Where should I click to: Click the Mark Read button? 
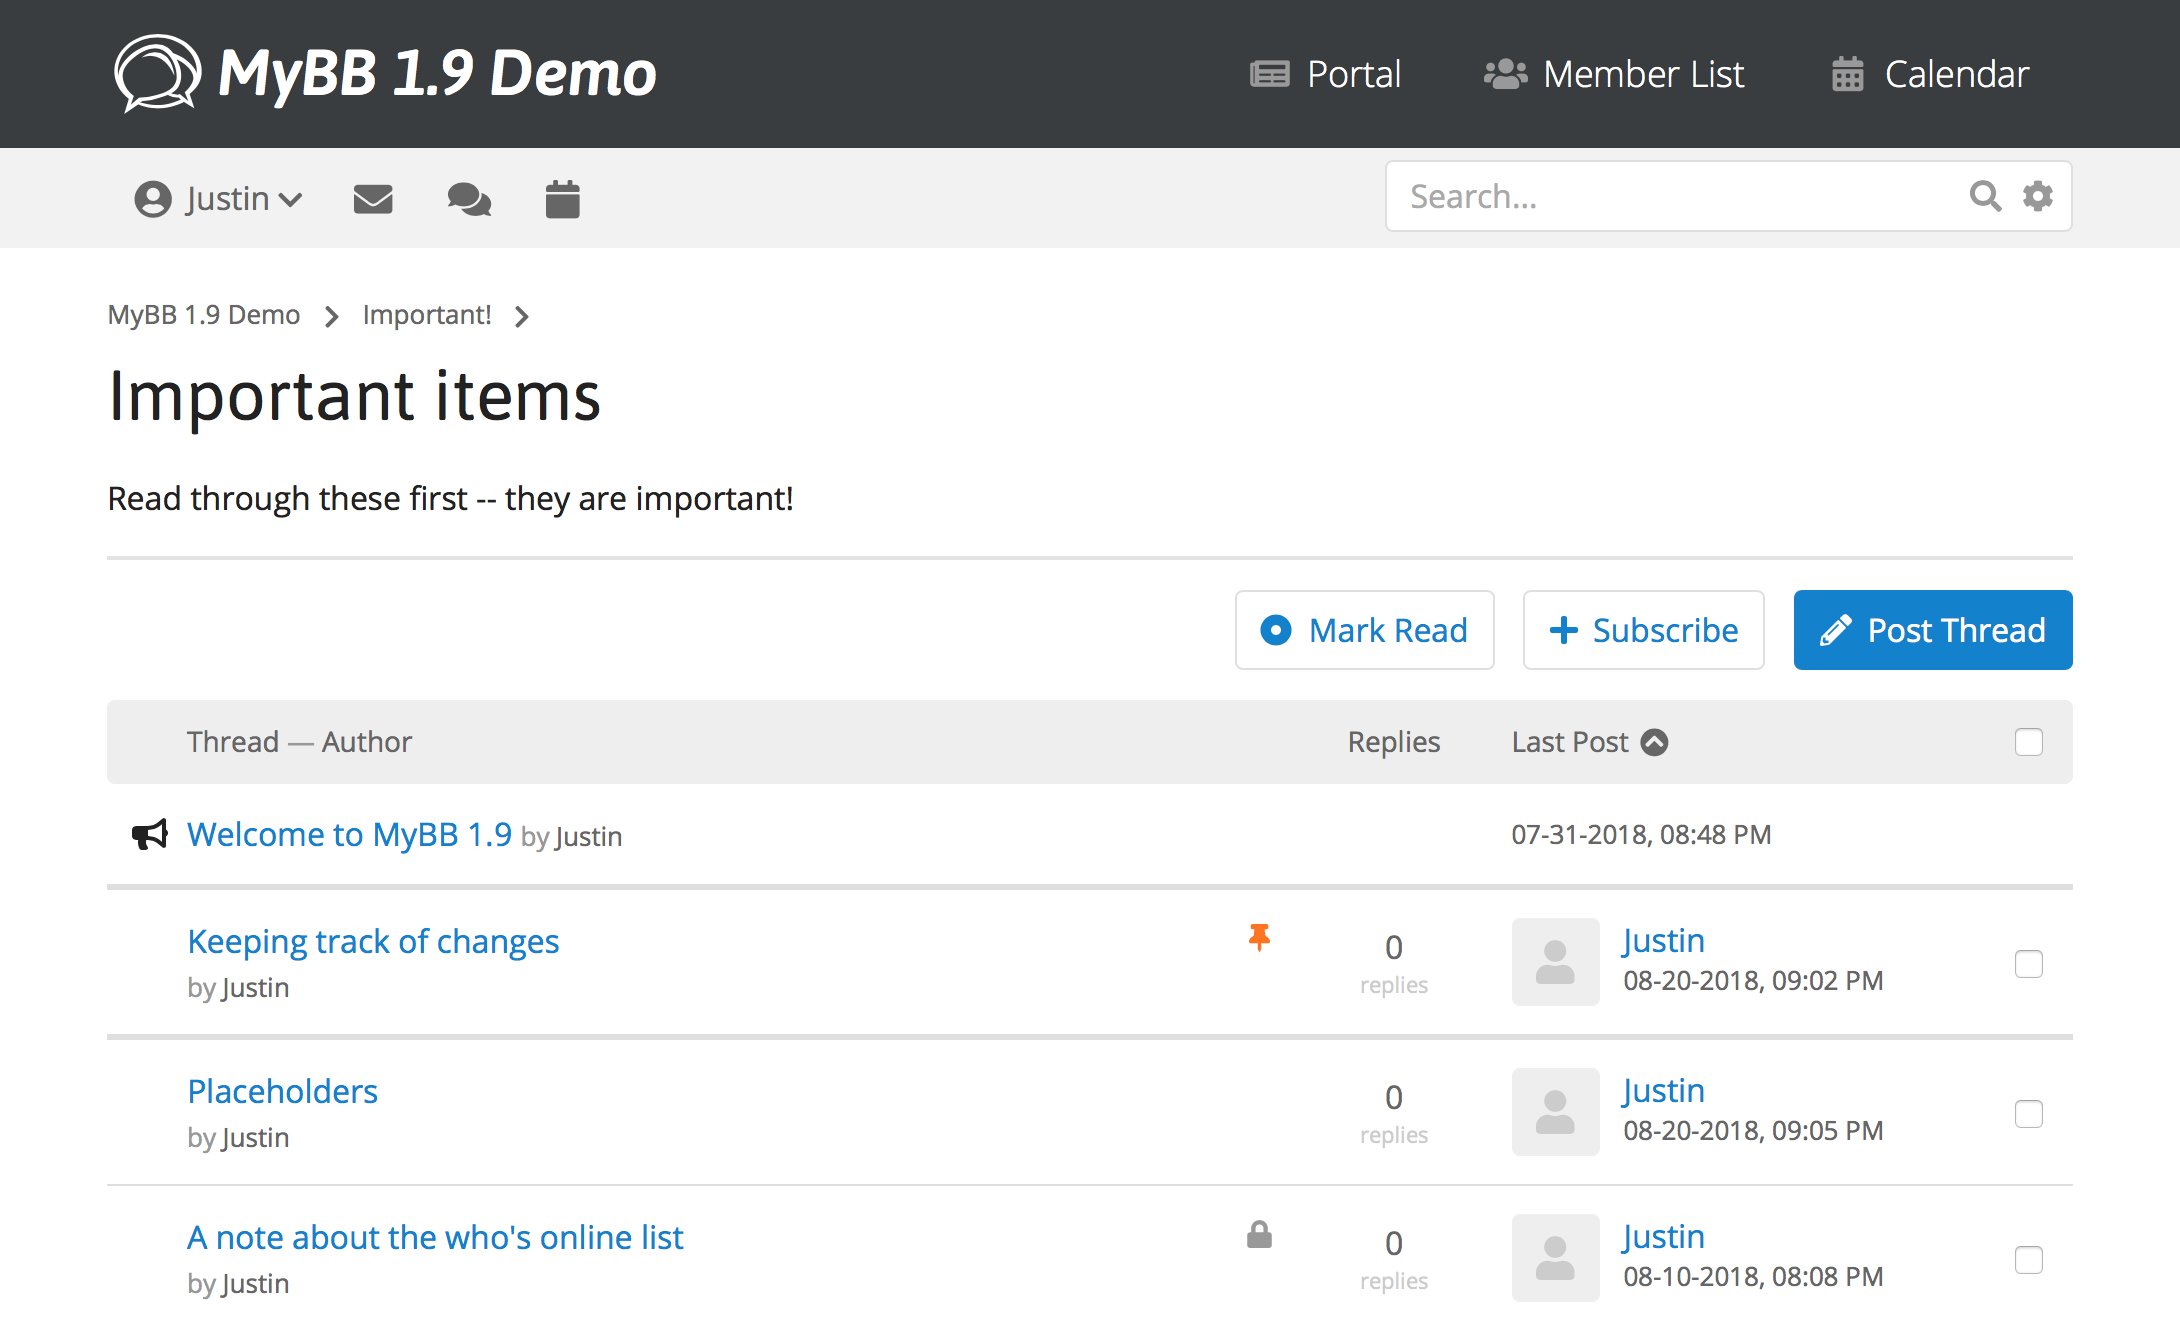point(1365,630)
